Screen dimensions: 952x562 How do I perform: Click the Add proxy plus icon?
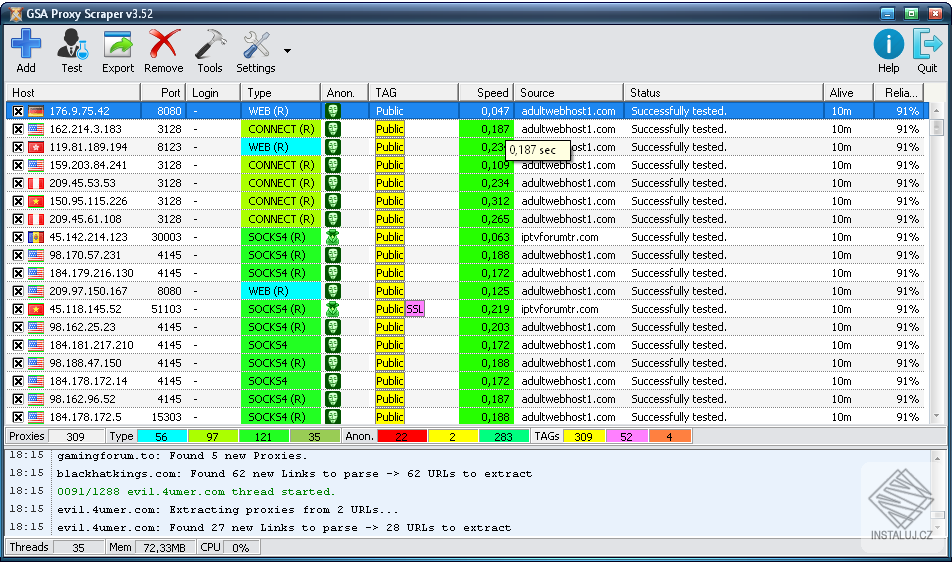pyautogui.click(x=26, y=45)
